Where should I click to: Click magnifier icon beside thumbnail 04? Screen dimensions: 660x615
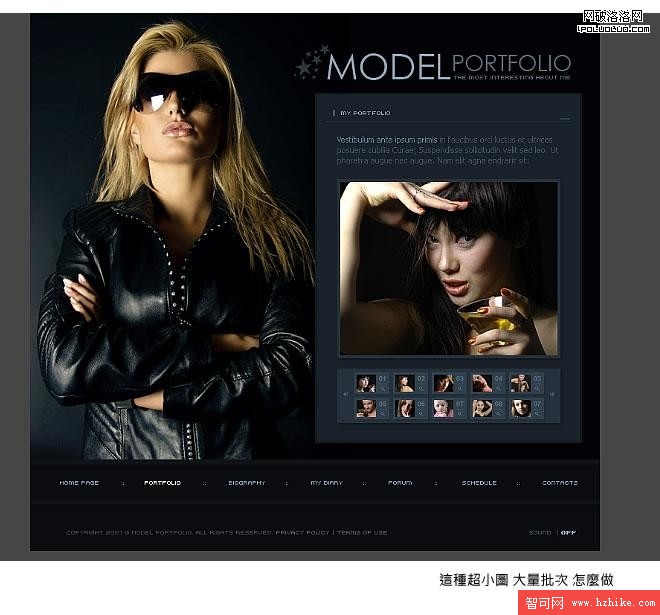(498, 387)
